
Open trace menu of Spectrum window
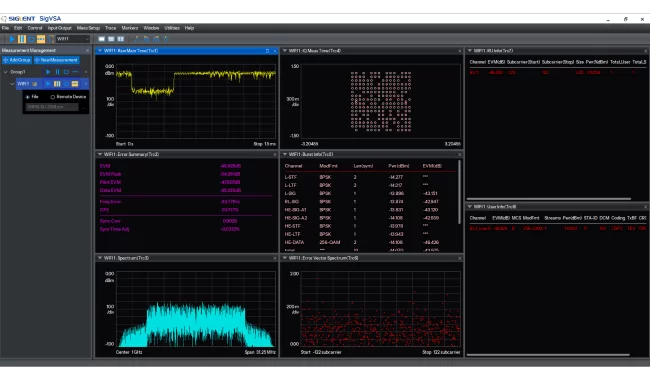(99, 258)
